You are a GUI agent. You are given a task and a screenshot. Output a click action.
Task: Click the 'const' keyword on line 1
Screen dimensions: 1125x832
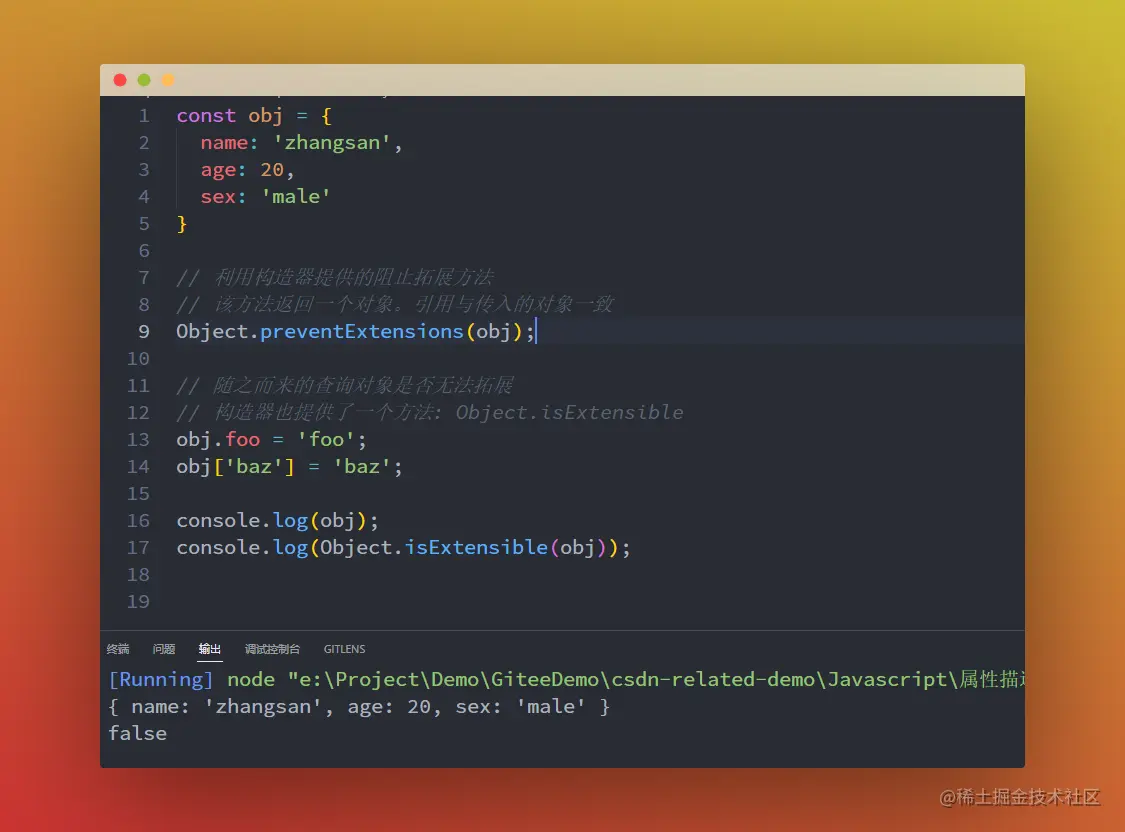(x=206, y=115)
